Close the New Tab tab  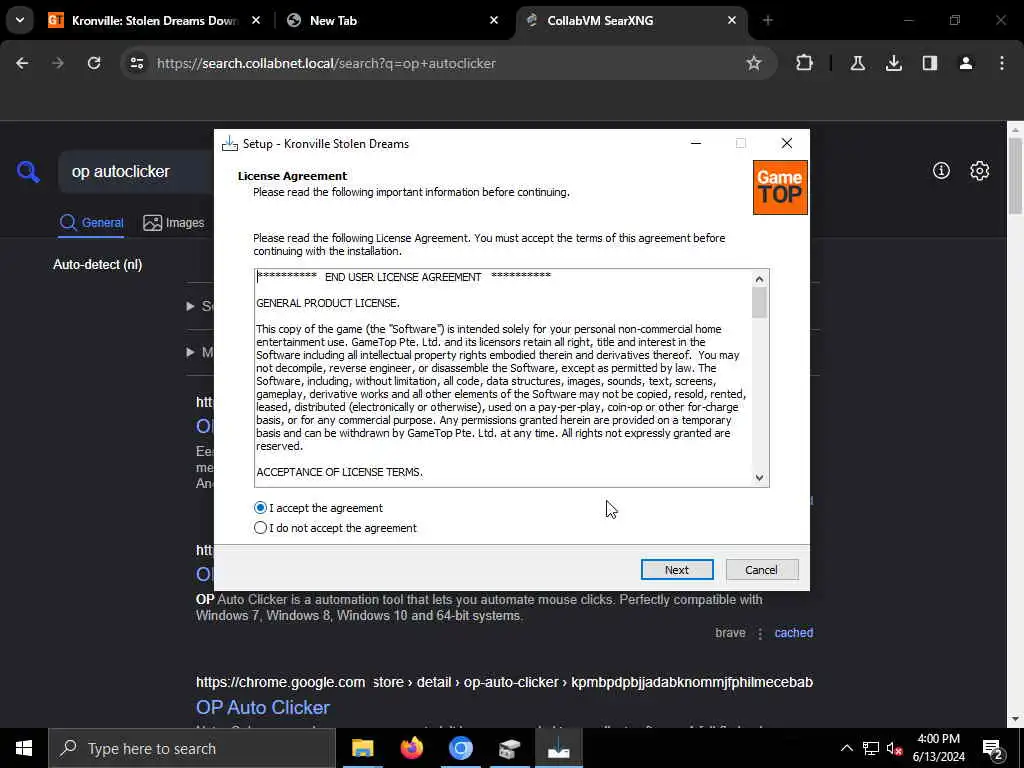point(494,20)
